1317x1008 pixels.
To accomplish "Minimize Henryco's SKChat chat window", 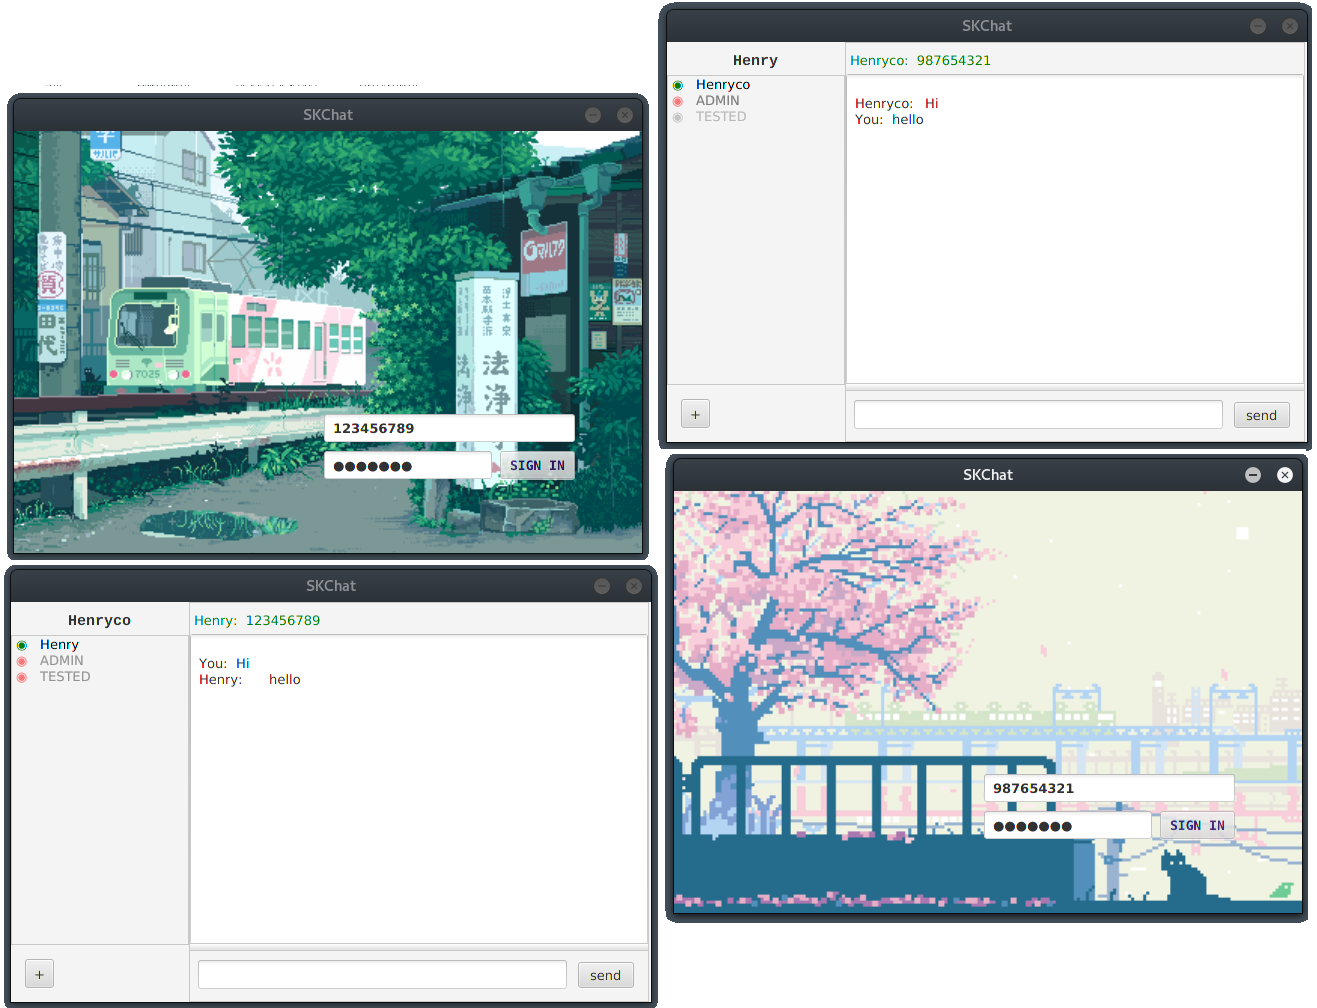I will pos(602,586).
